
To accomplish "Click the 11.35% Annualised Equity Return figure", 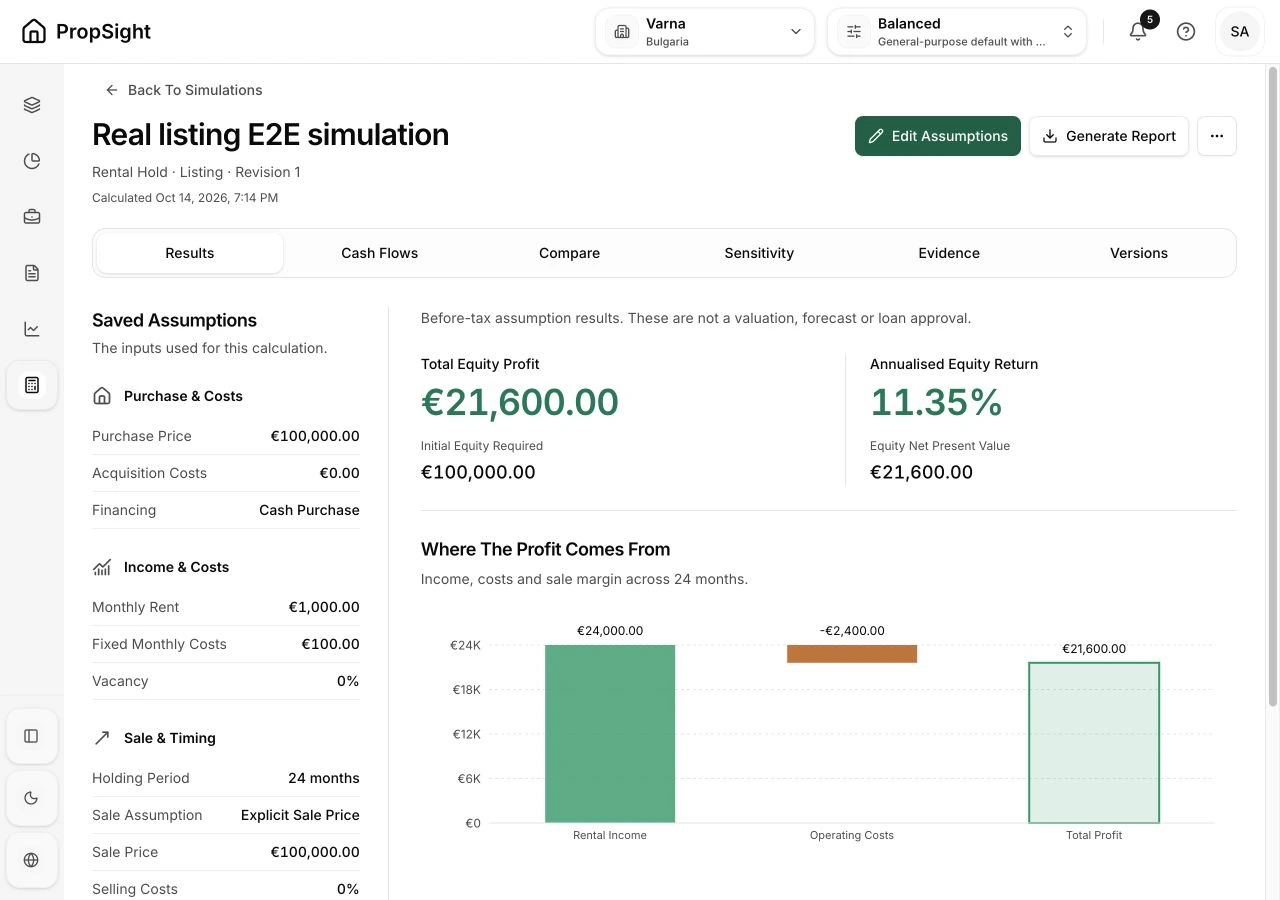I will (936, 402).
